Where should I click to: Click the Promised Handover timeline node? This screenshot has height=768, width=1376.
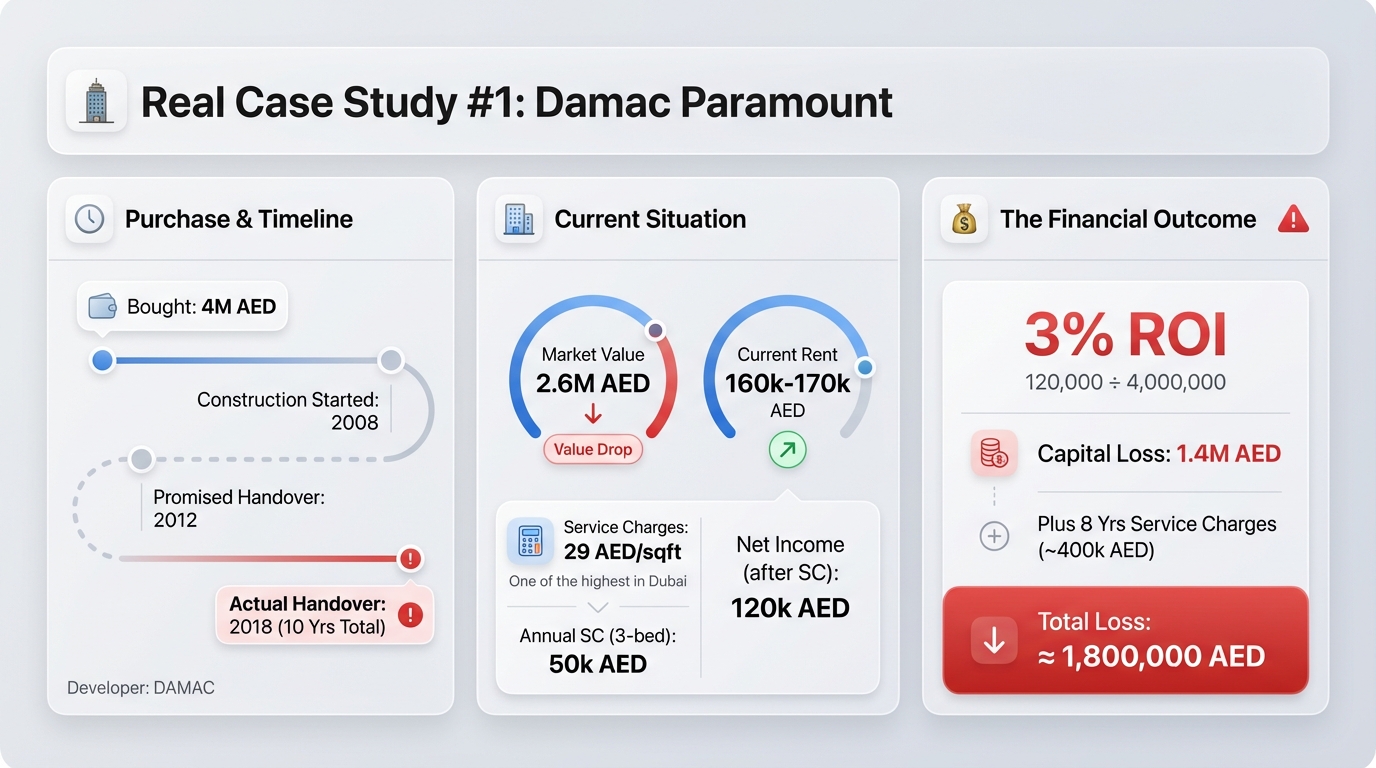[x=141, y=459]
